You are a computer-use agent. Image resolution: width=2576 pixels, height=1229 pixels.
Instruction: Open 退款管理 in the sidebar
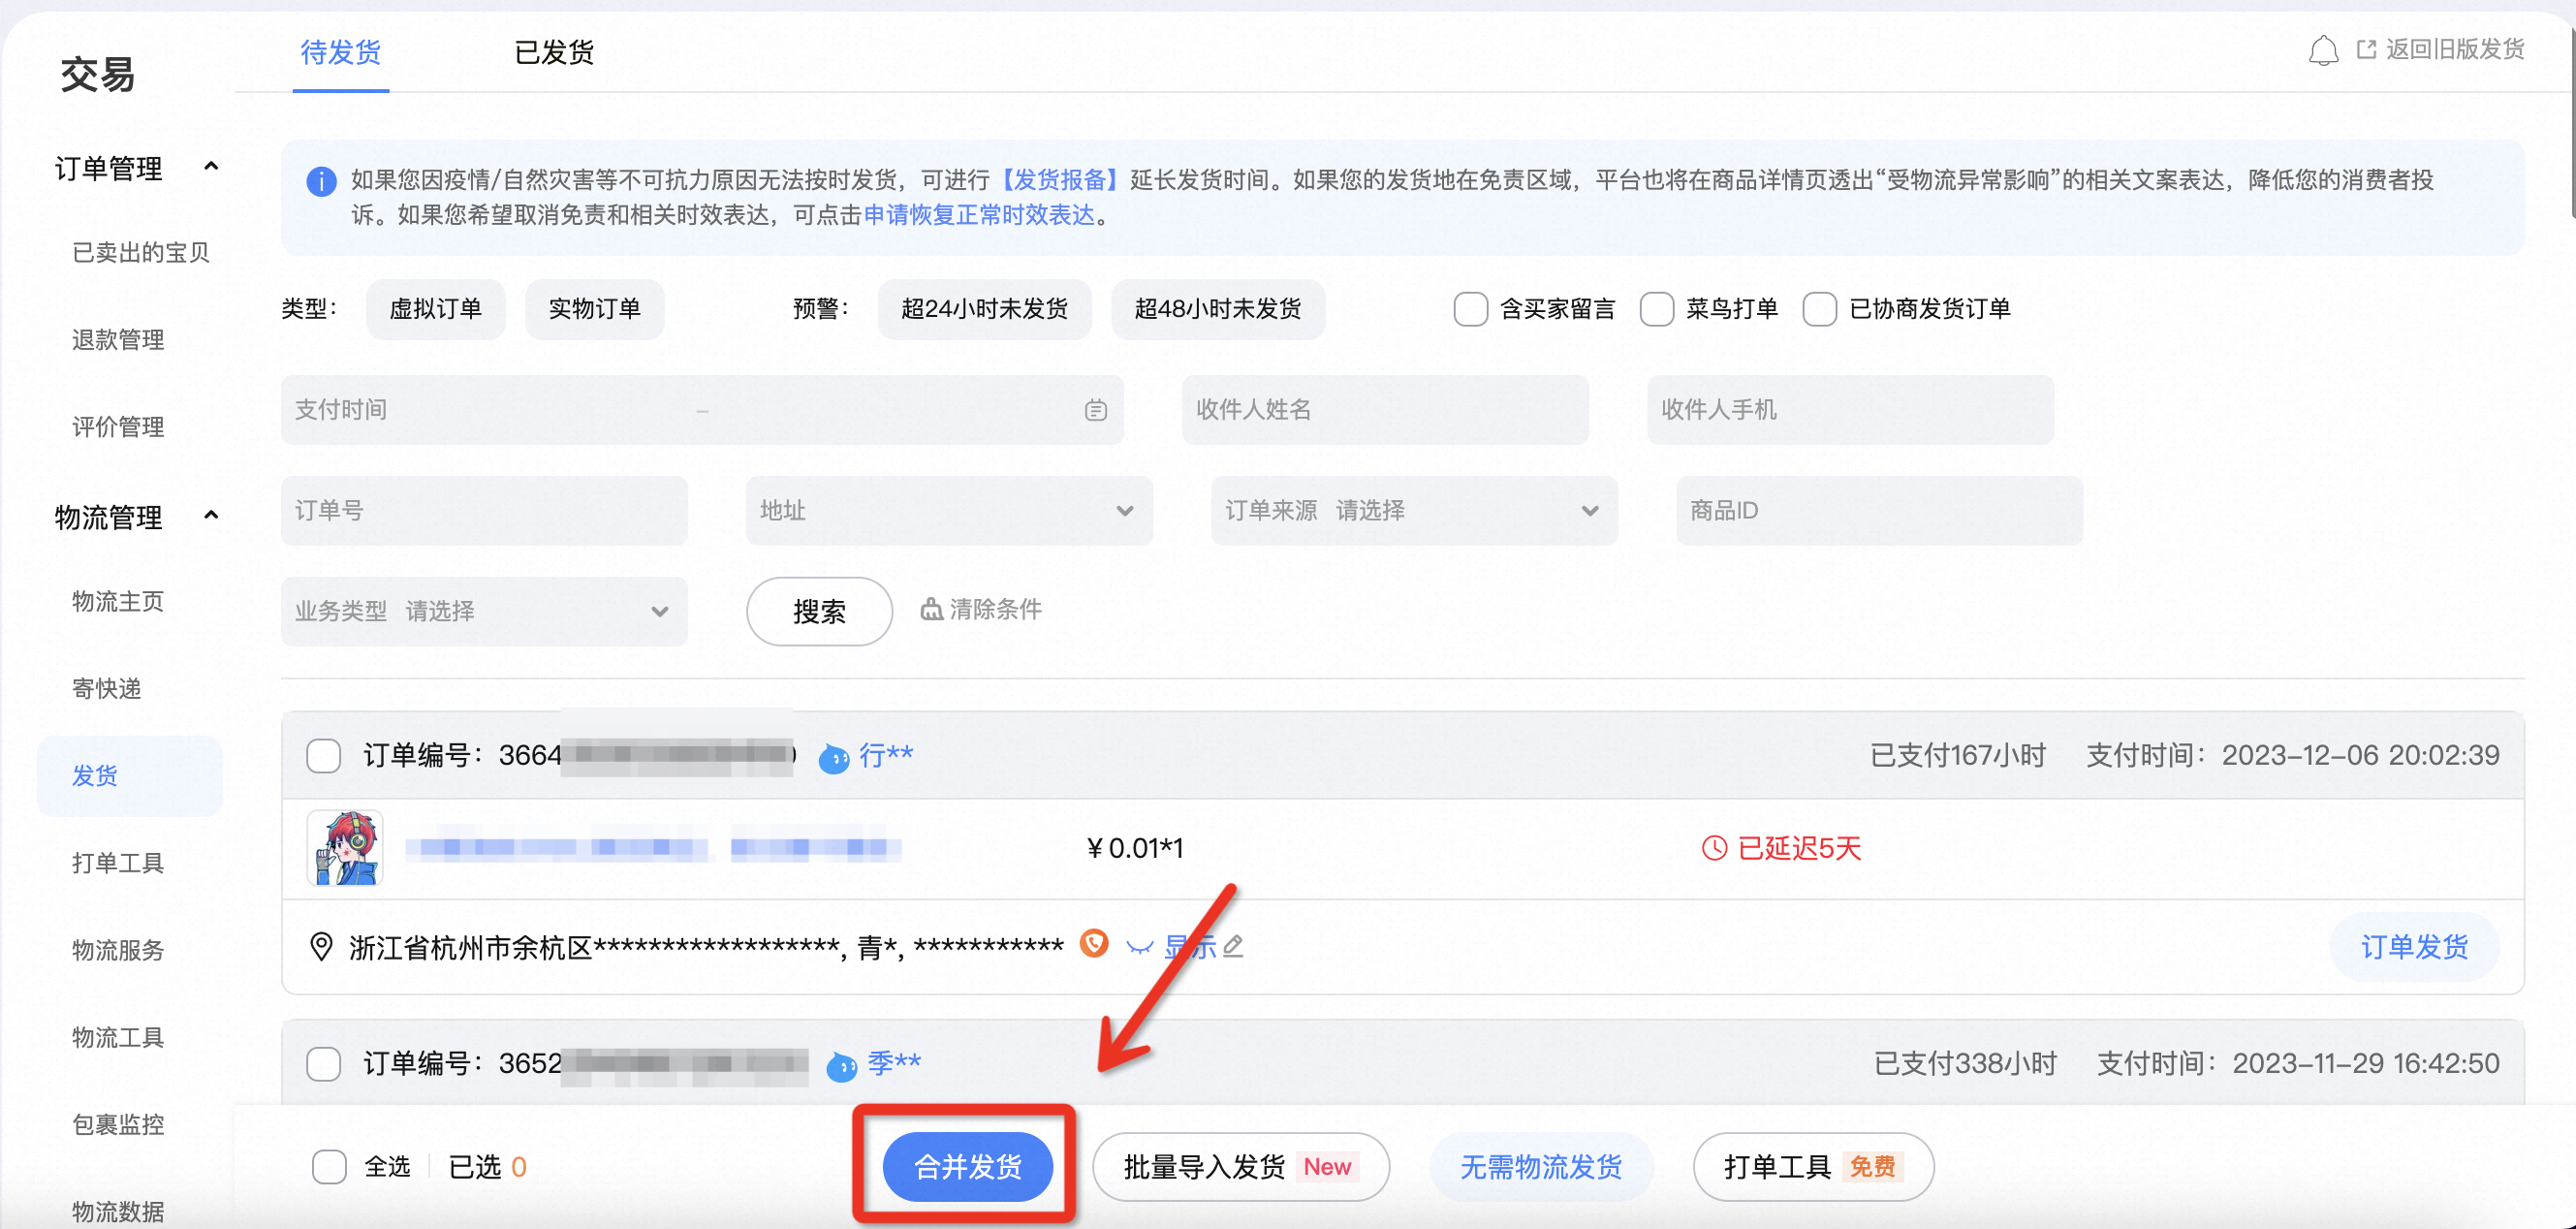point(118,340)
